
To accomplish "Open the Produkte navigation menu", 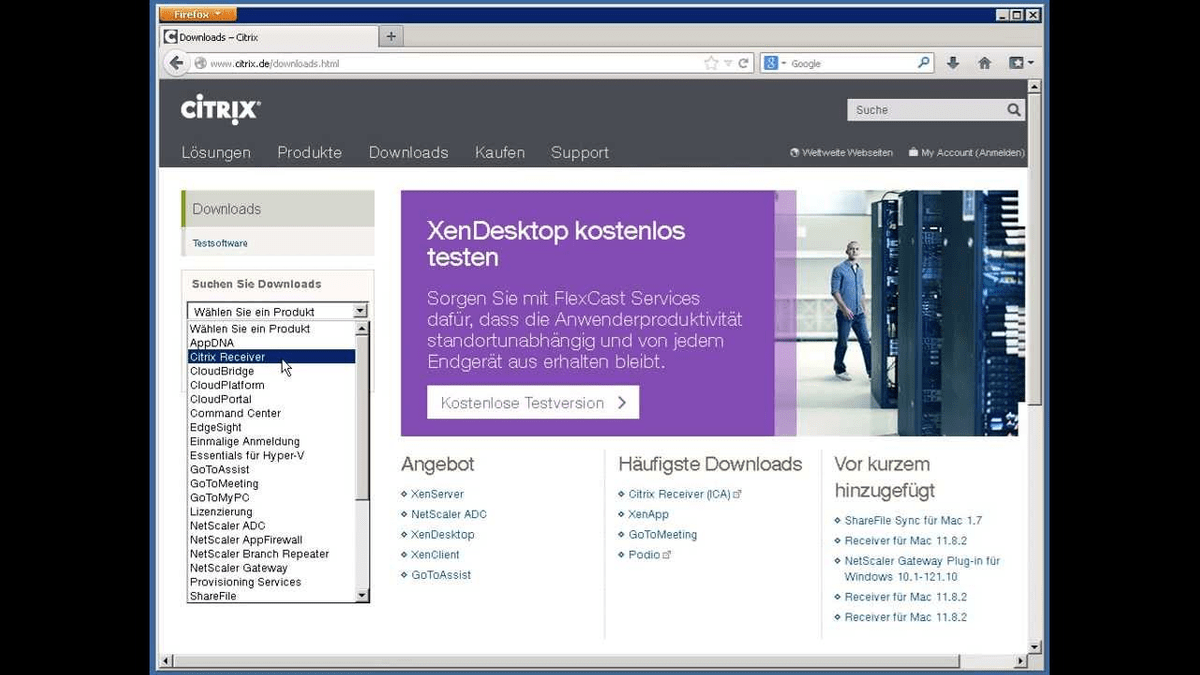I will (x=309, y=153).
